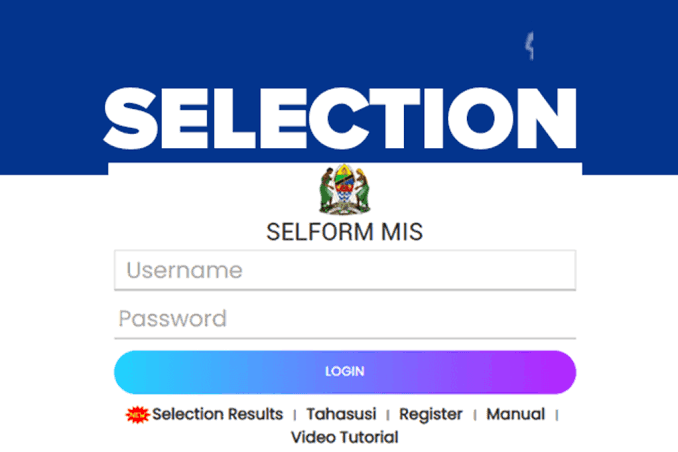
Task: Click the left figure in the coat of arms
Action: coord(328,188)
